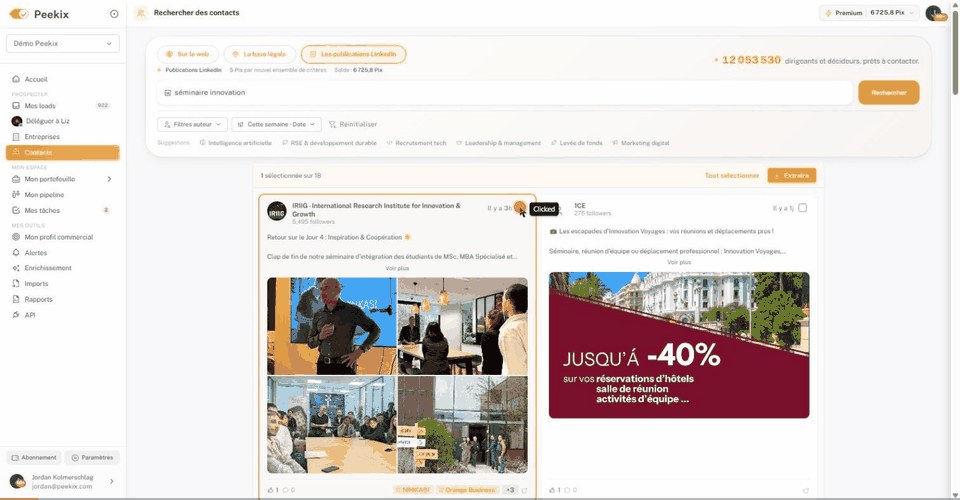Choose Leadership & management suggestion
Image resolution: width=960 pixels, height=500 pixels.
[498, 143]
